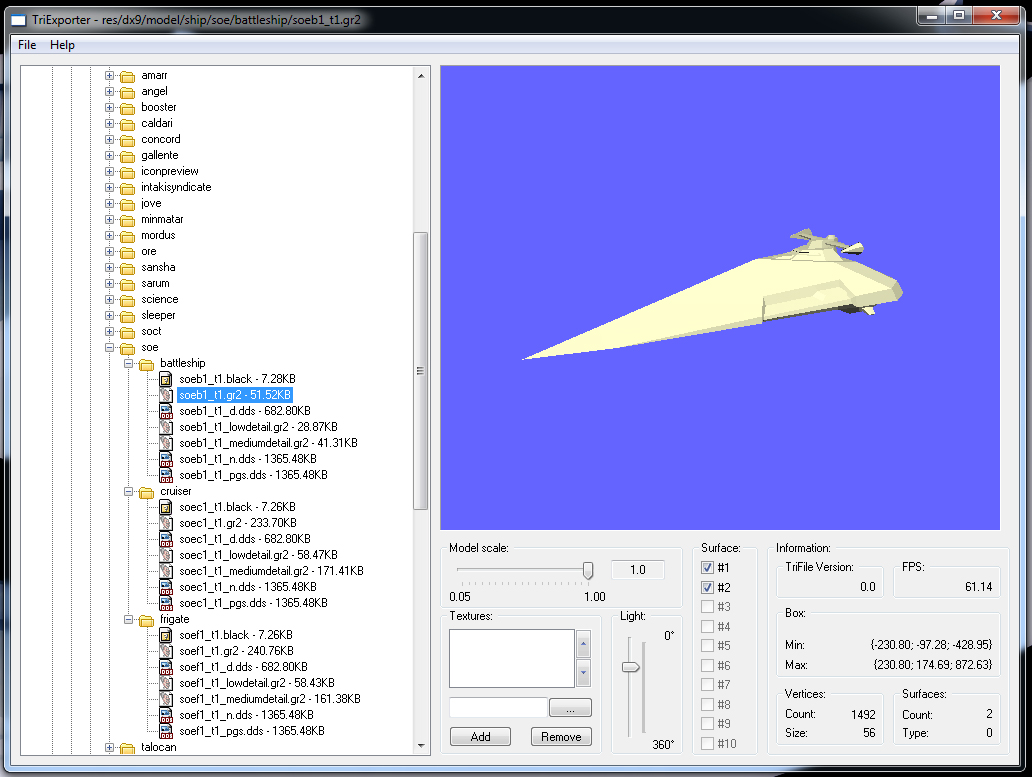Click Remove texture button

tap(561, 737)
